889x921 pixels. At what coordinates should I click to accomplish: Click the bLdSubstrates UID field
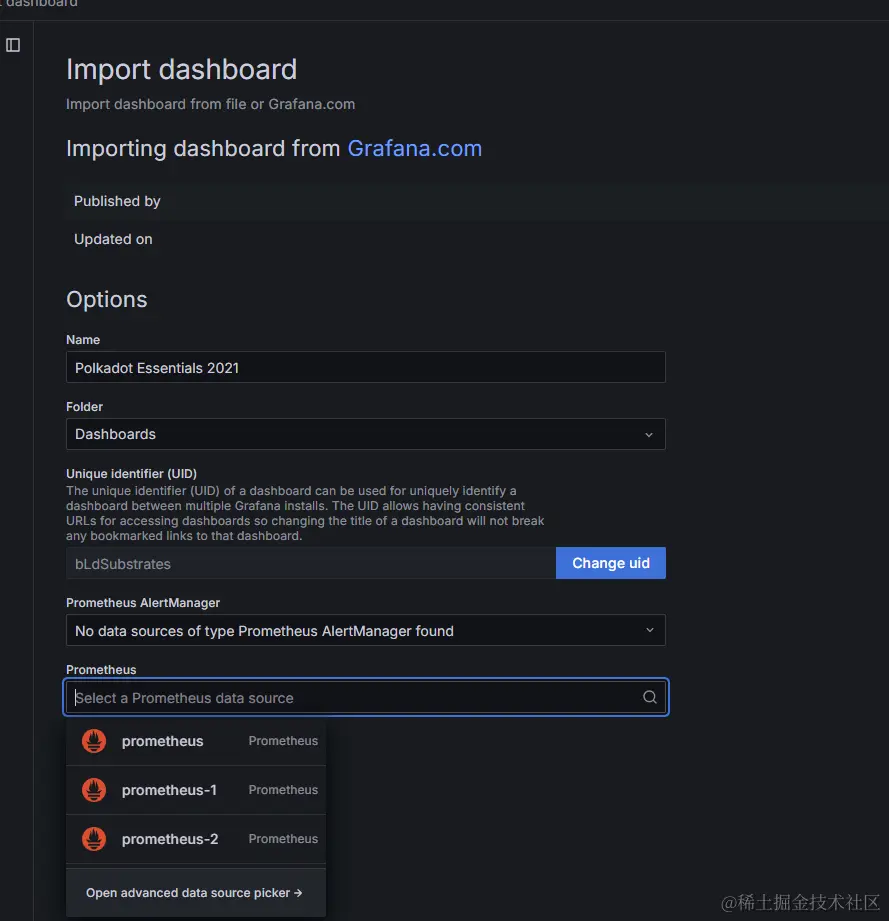pyautogui.click(x=311, y=564)
